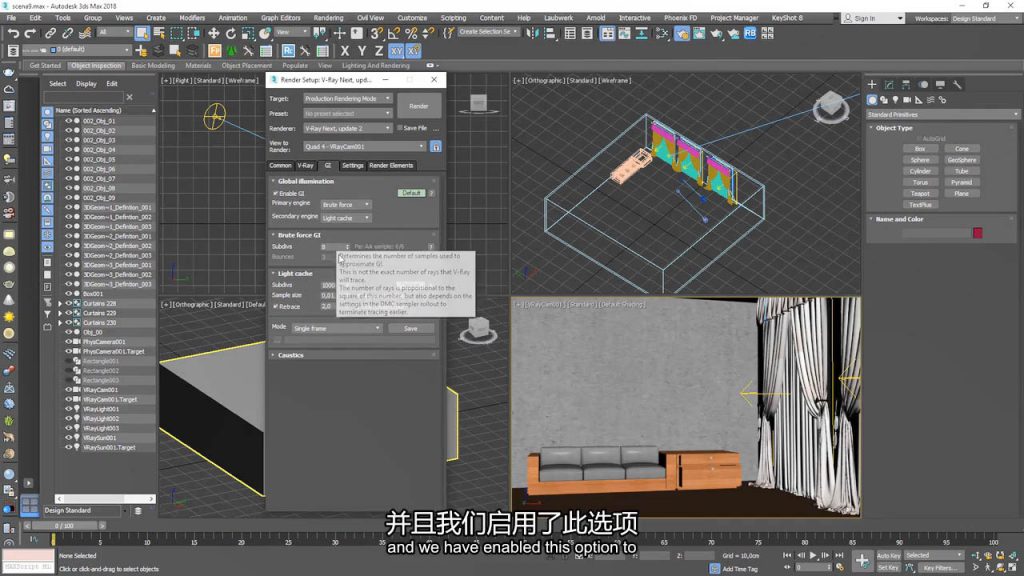Open the Primary engine dropdown
Viewport: 1024px width, 576px height.
coord(345,204)
